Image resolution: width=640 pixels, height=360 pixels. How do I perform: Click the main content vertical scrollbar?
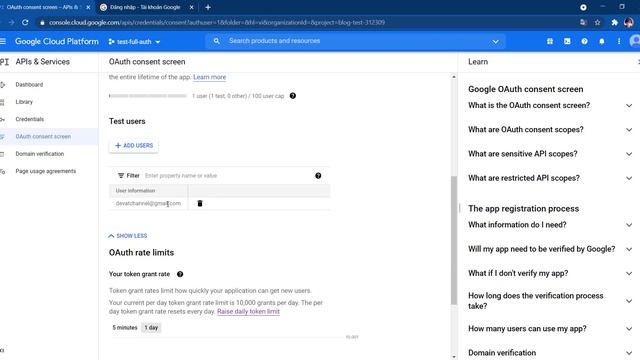(453, 240)
